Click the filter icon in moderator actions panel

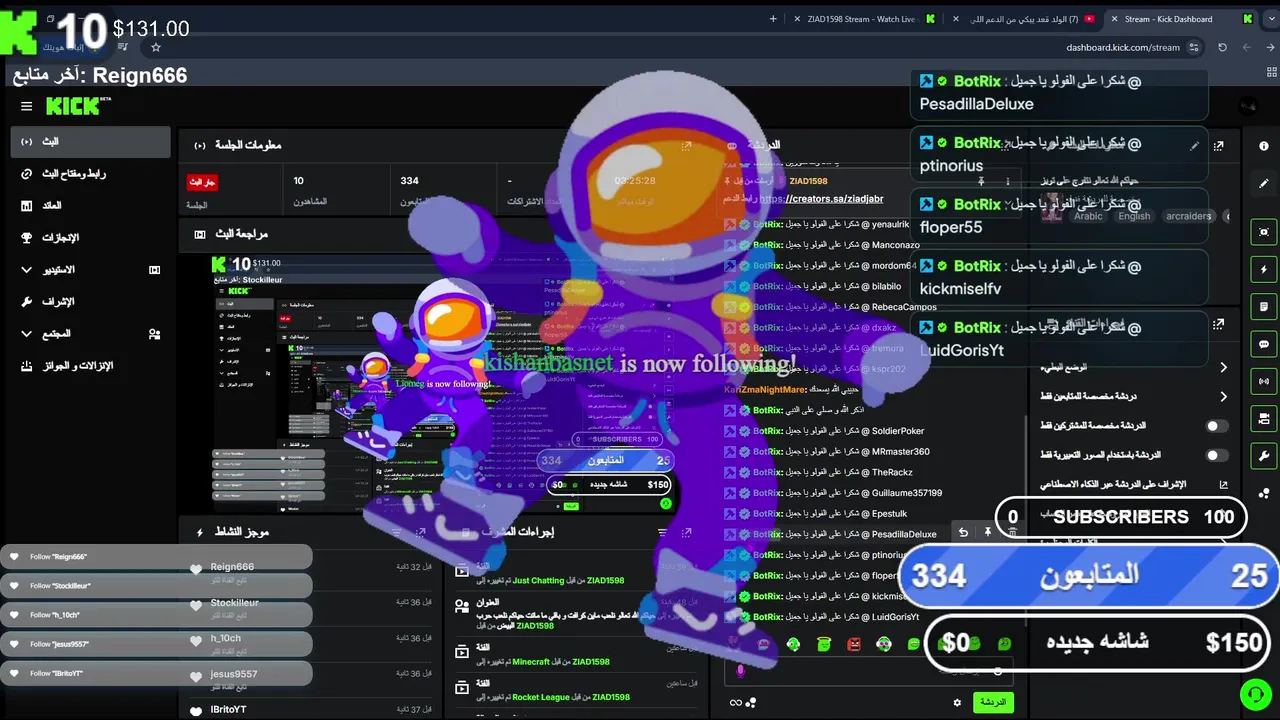(x=662, y=533)
